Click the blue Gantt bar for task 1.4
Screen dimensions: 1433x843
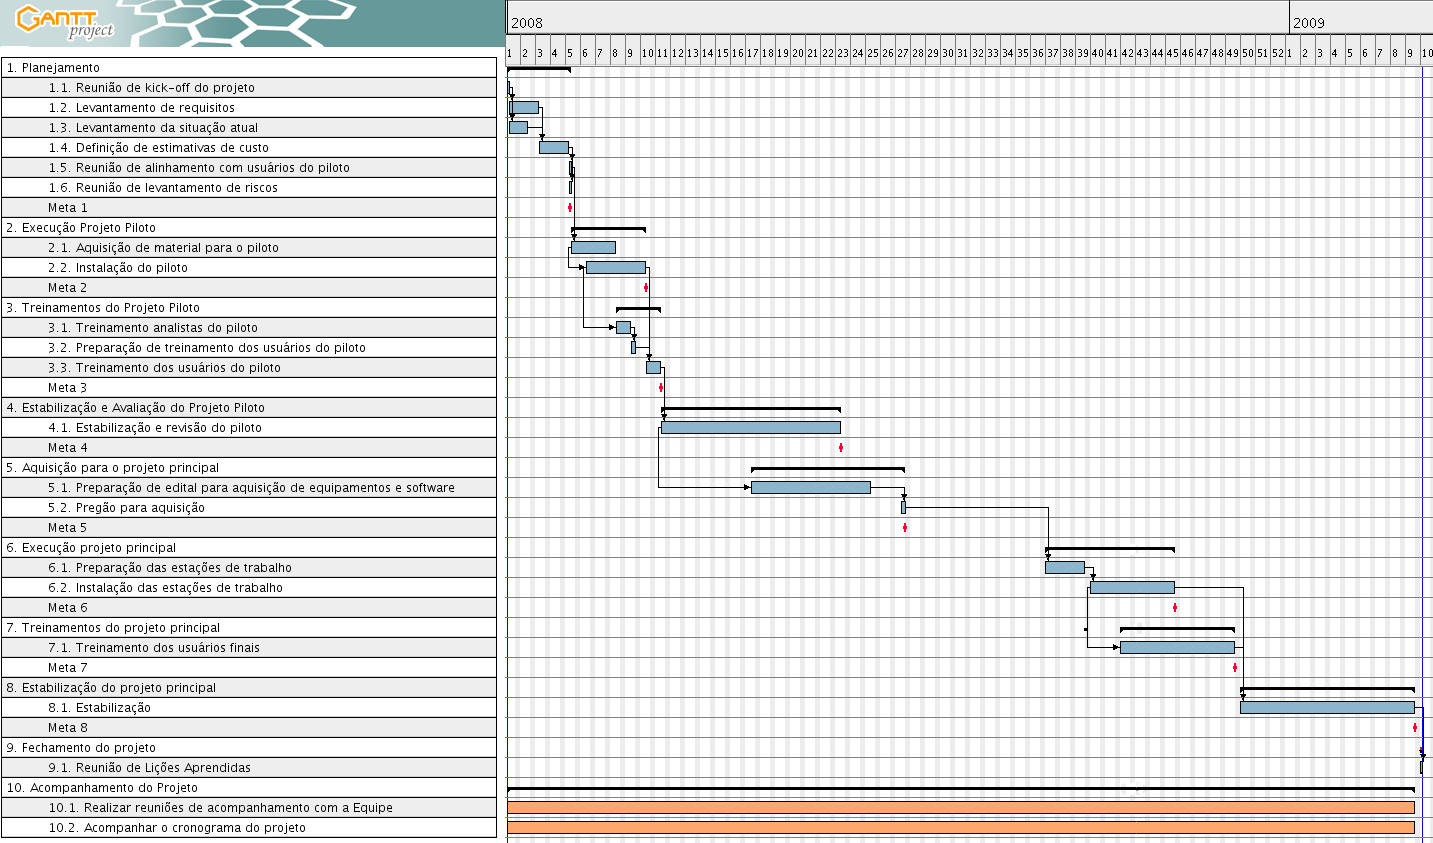tap(554, 148)
